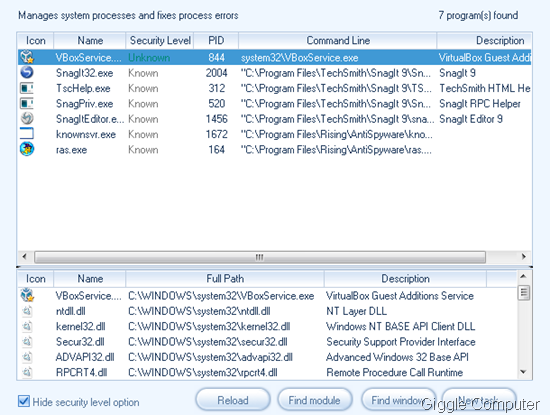Image resolution: width=550 pixels, height=415 pixels.
Task: Select the SnagIt32.exe process name
Action: tap(85, 73)
